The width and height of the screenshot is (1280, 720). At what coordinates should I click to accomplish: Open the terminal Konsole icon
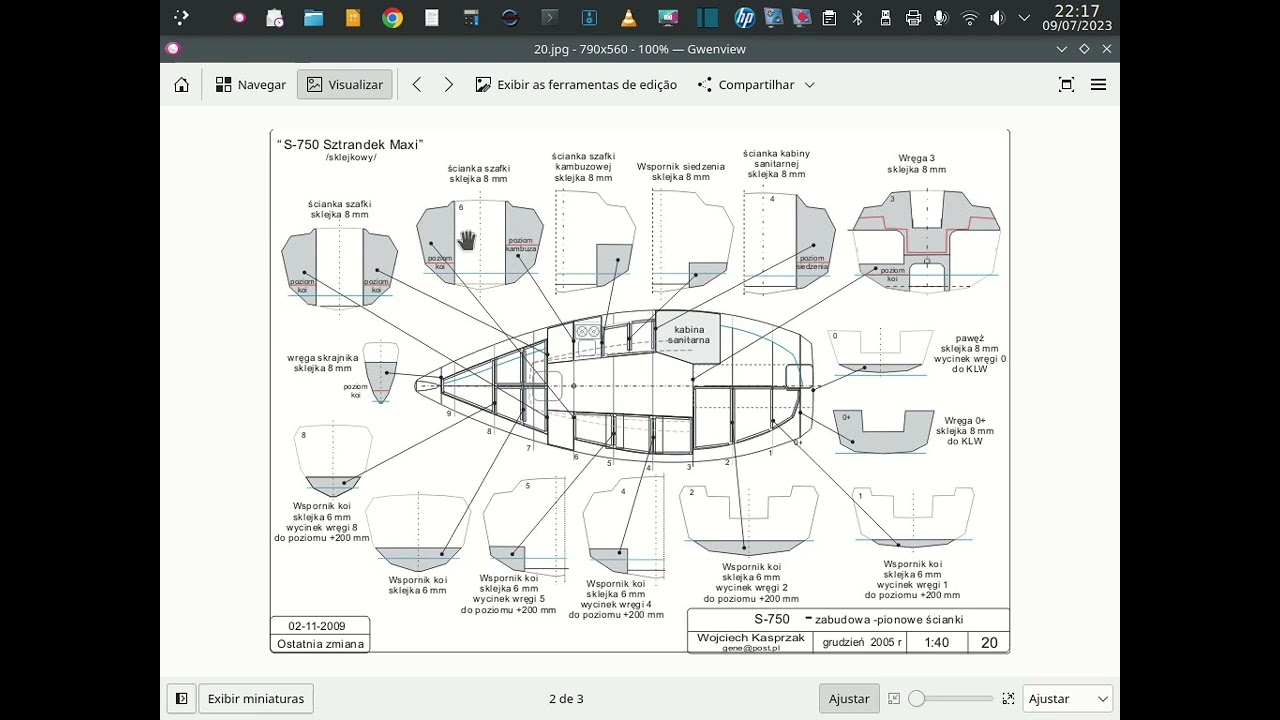click(550, 17)
